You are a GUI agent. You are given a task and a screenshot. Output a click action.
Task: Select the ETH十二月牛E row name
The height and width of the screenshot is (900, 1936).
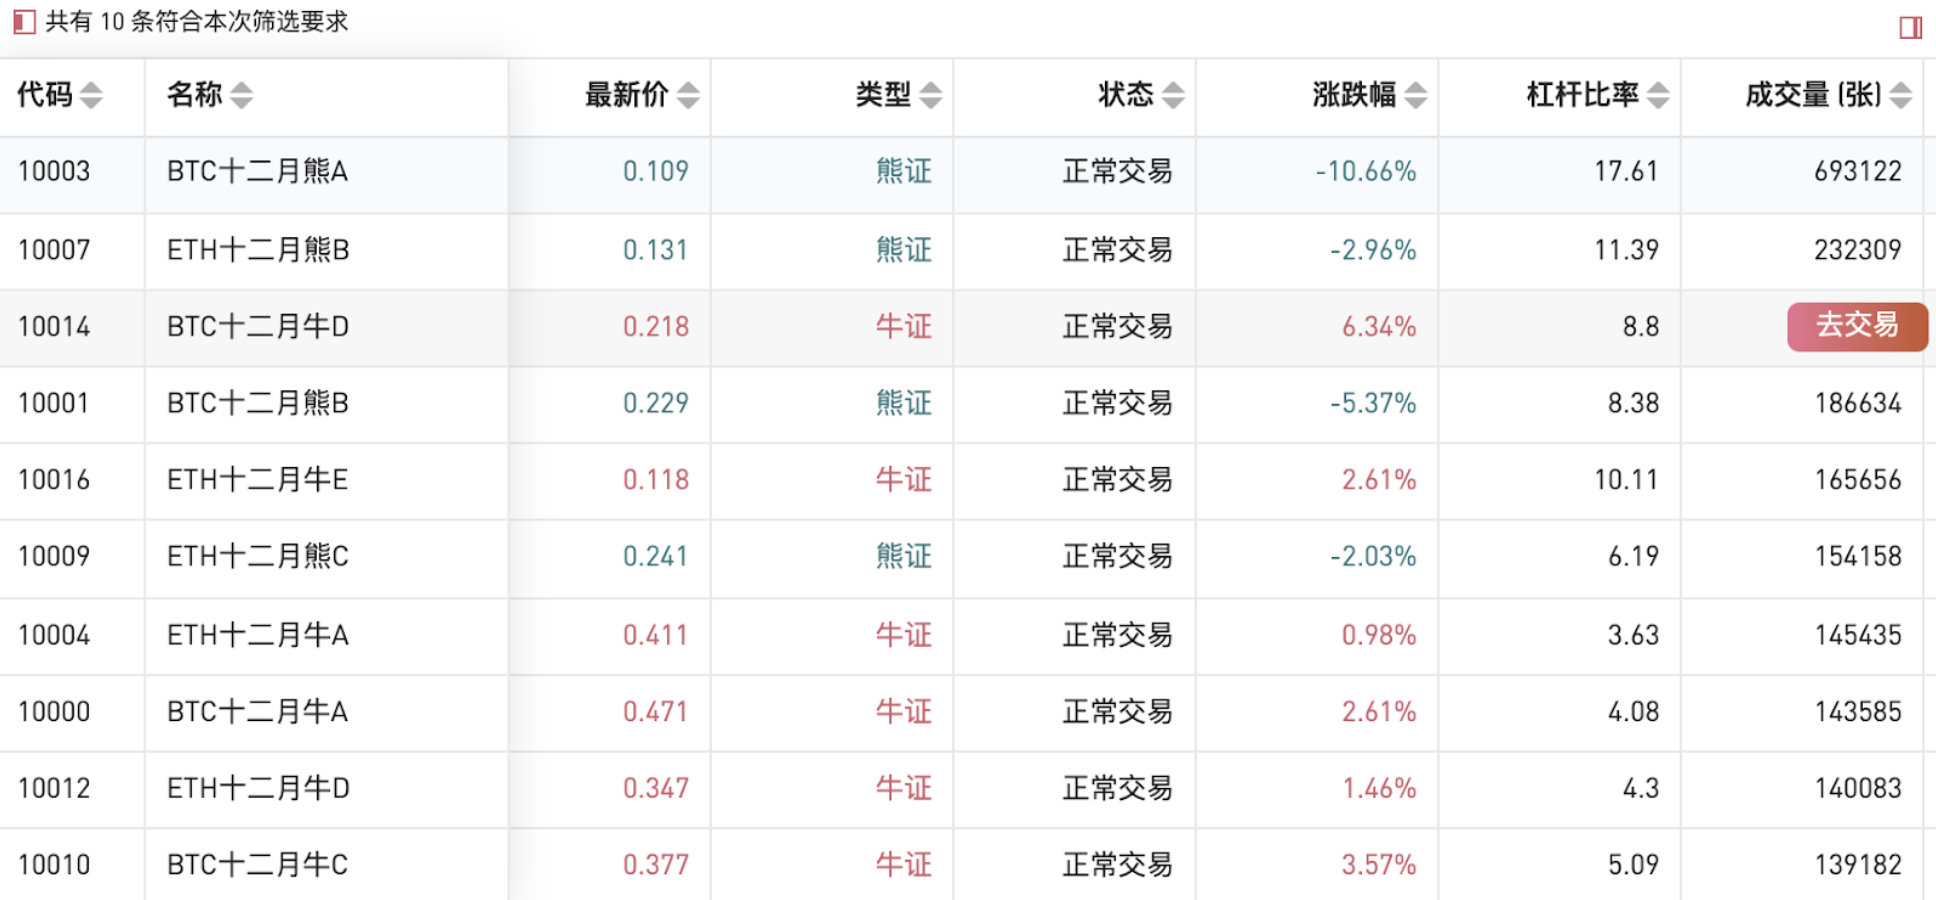point(257,480)
